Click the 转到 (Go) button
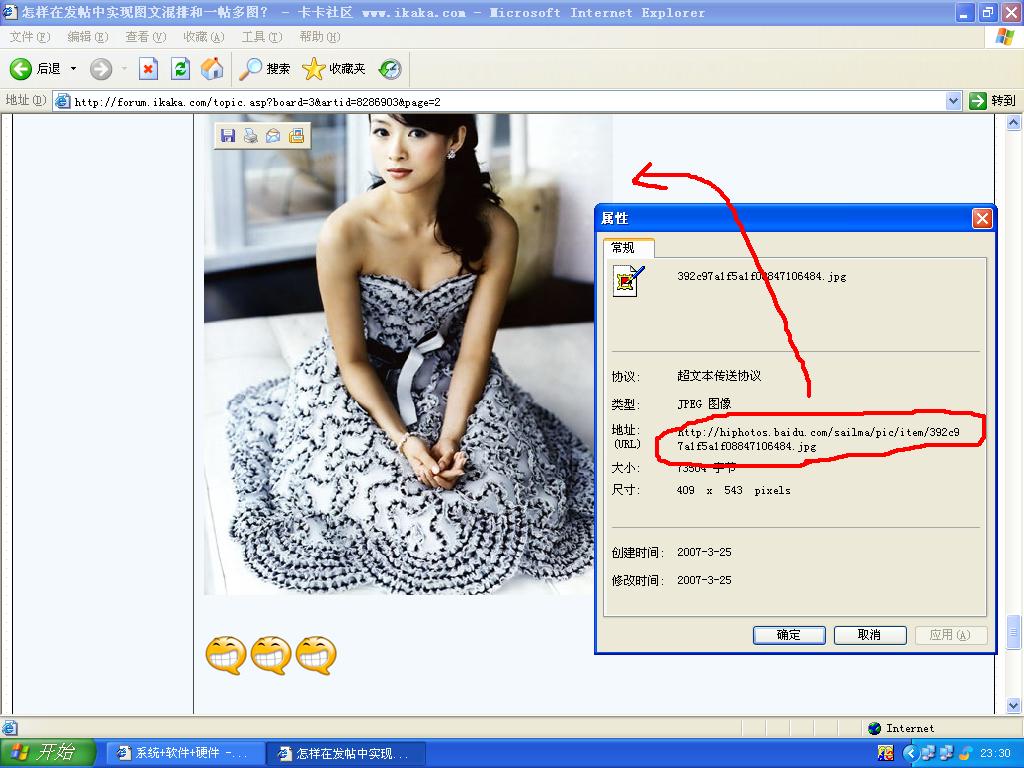The image size is (1024, 768). (993, 101)
